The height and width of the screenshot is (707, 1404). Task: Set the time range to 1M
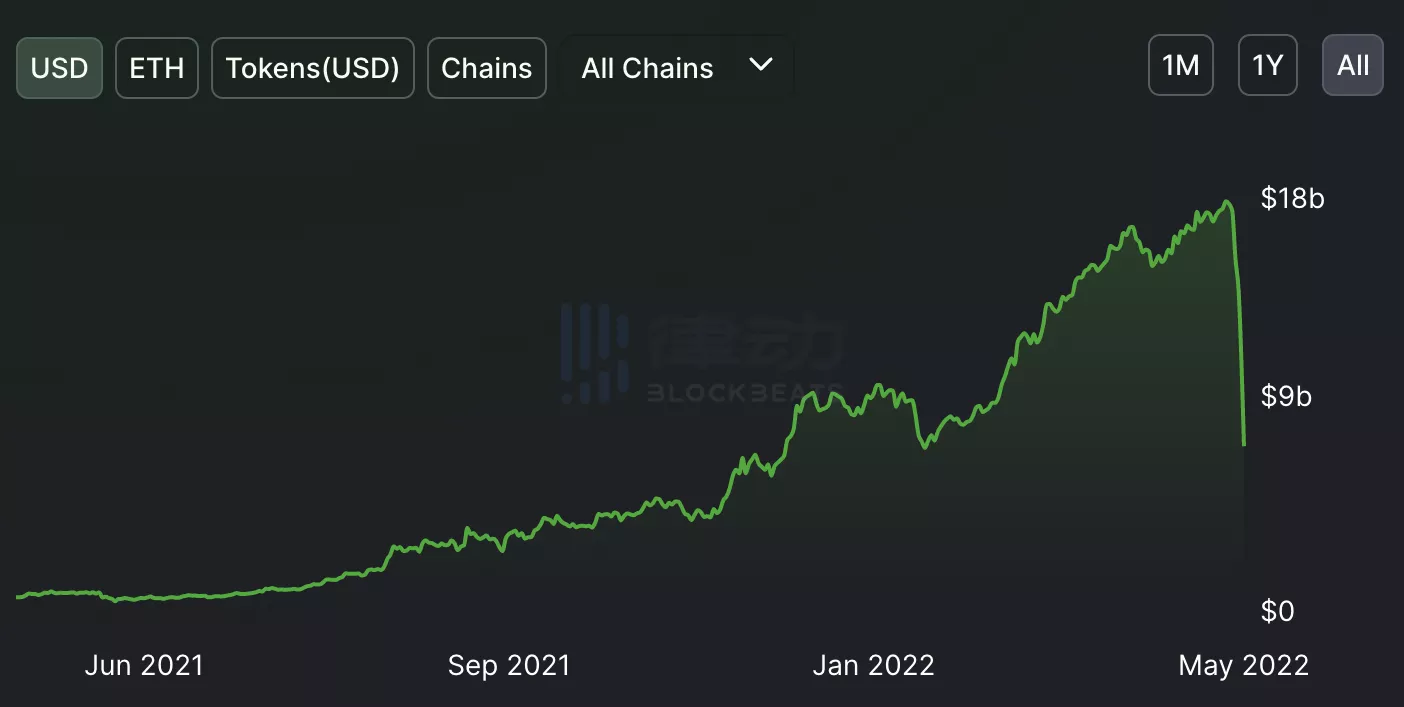pyautogui.click(x=1180, y=66)
